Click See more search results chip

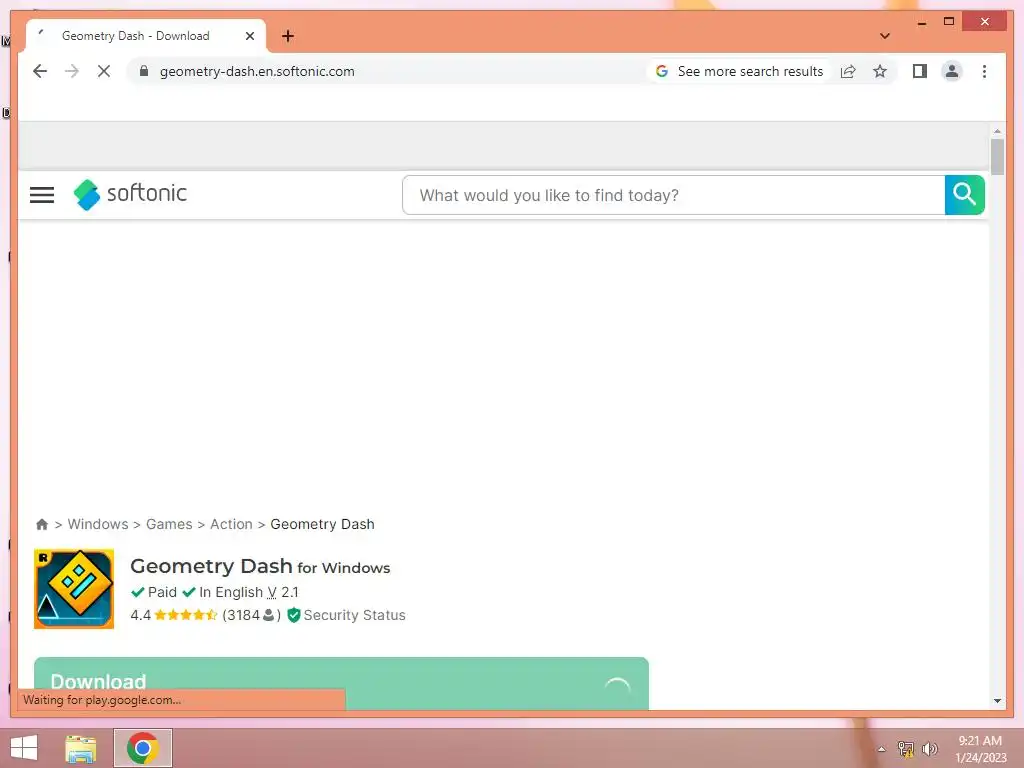740,71
